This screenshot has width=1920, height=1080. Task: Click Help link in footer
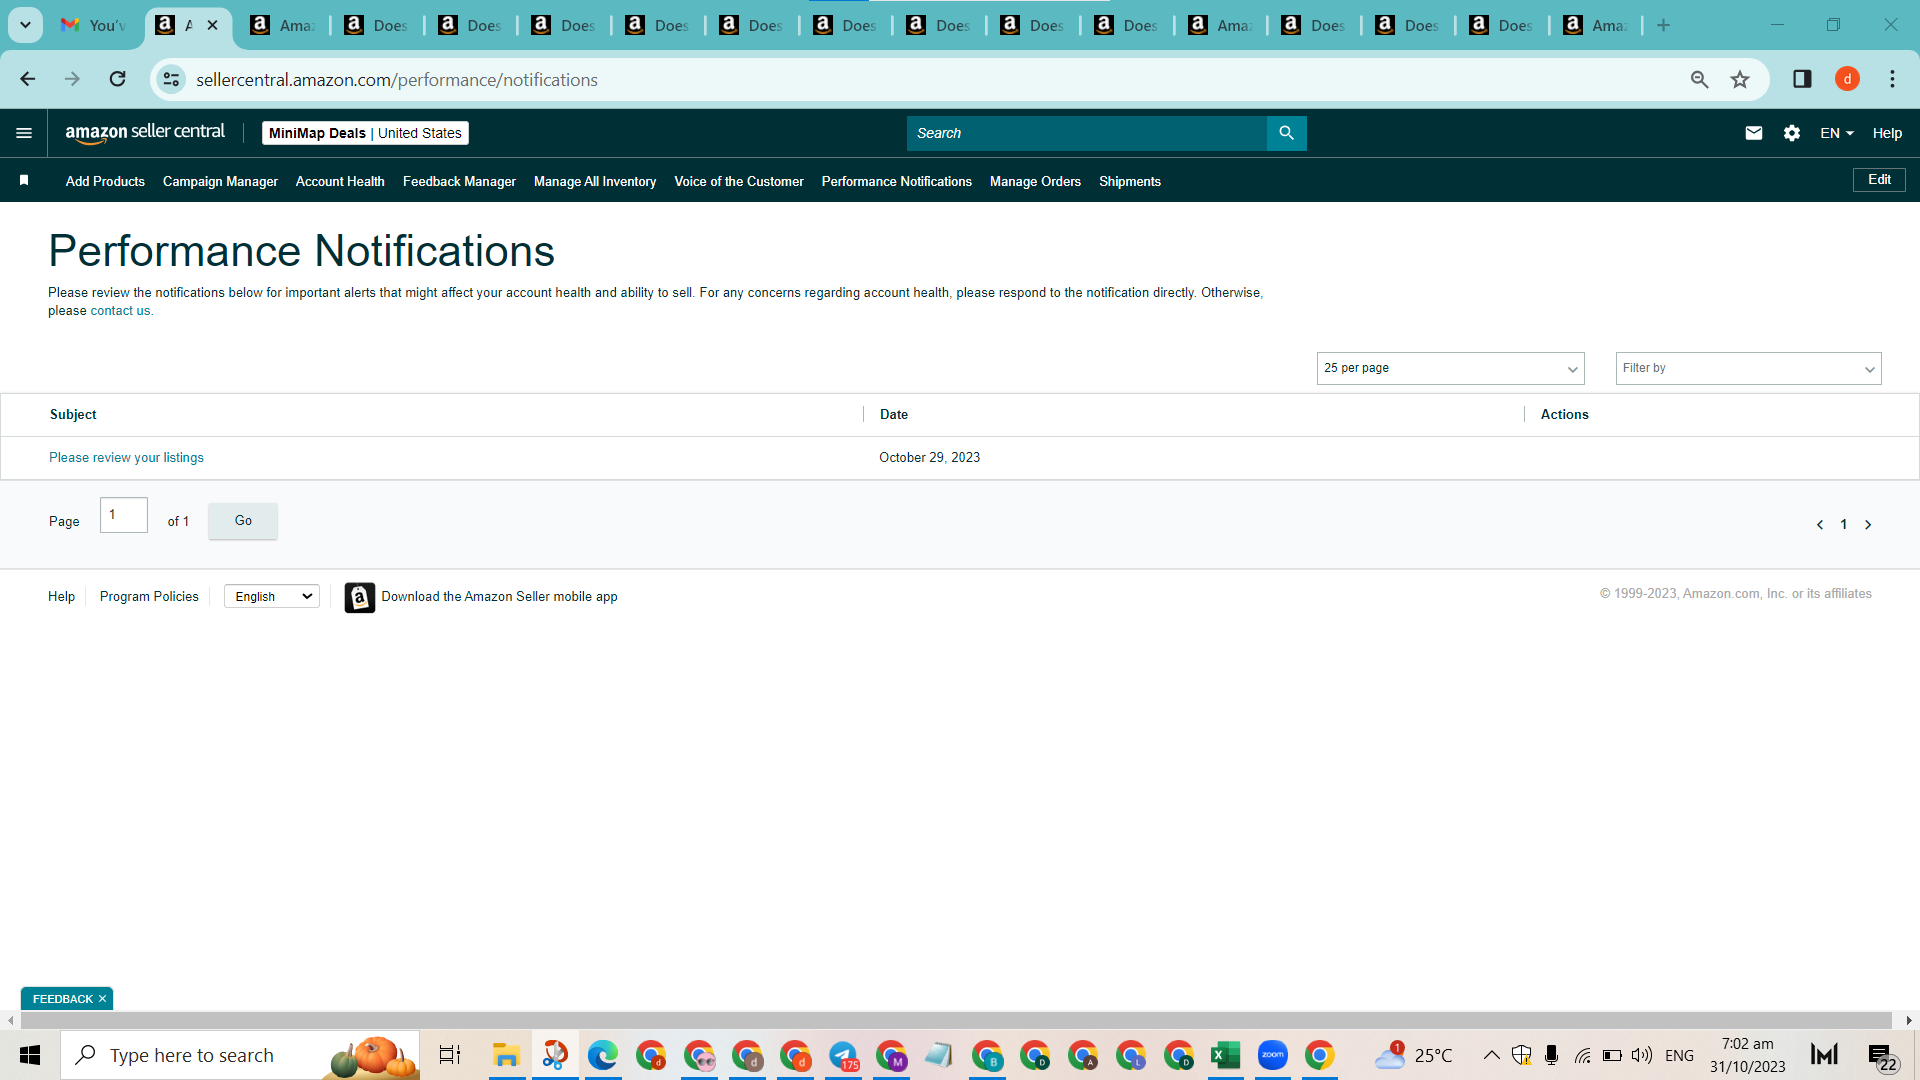(61, 596)
